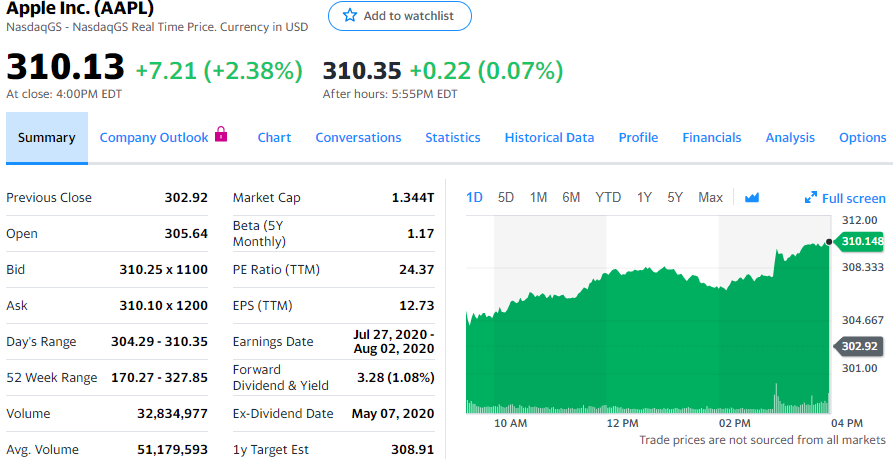Image resolution: width=893 pixels, height=459 pixels.
Task: Click the Full screen expand arrows icon
Action: pos(811,198)
